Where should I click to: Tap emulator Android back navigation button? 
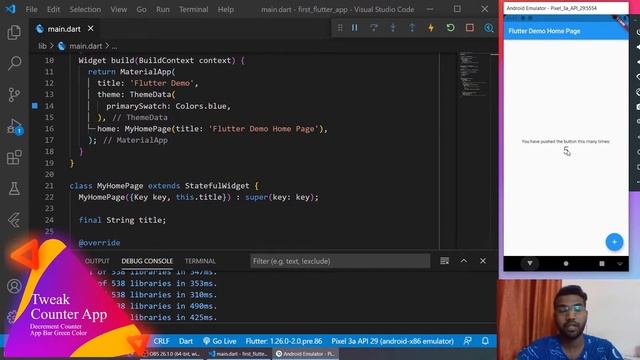coord(530,264)
